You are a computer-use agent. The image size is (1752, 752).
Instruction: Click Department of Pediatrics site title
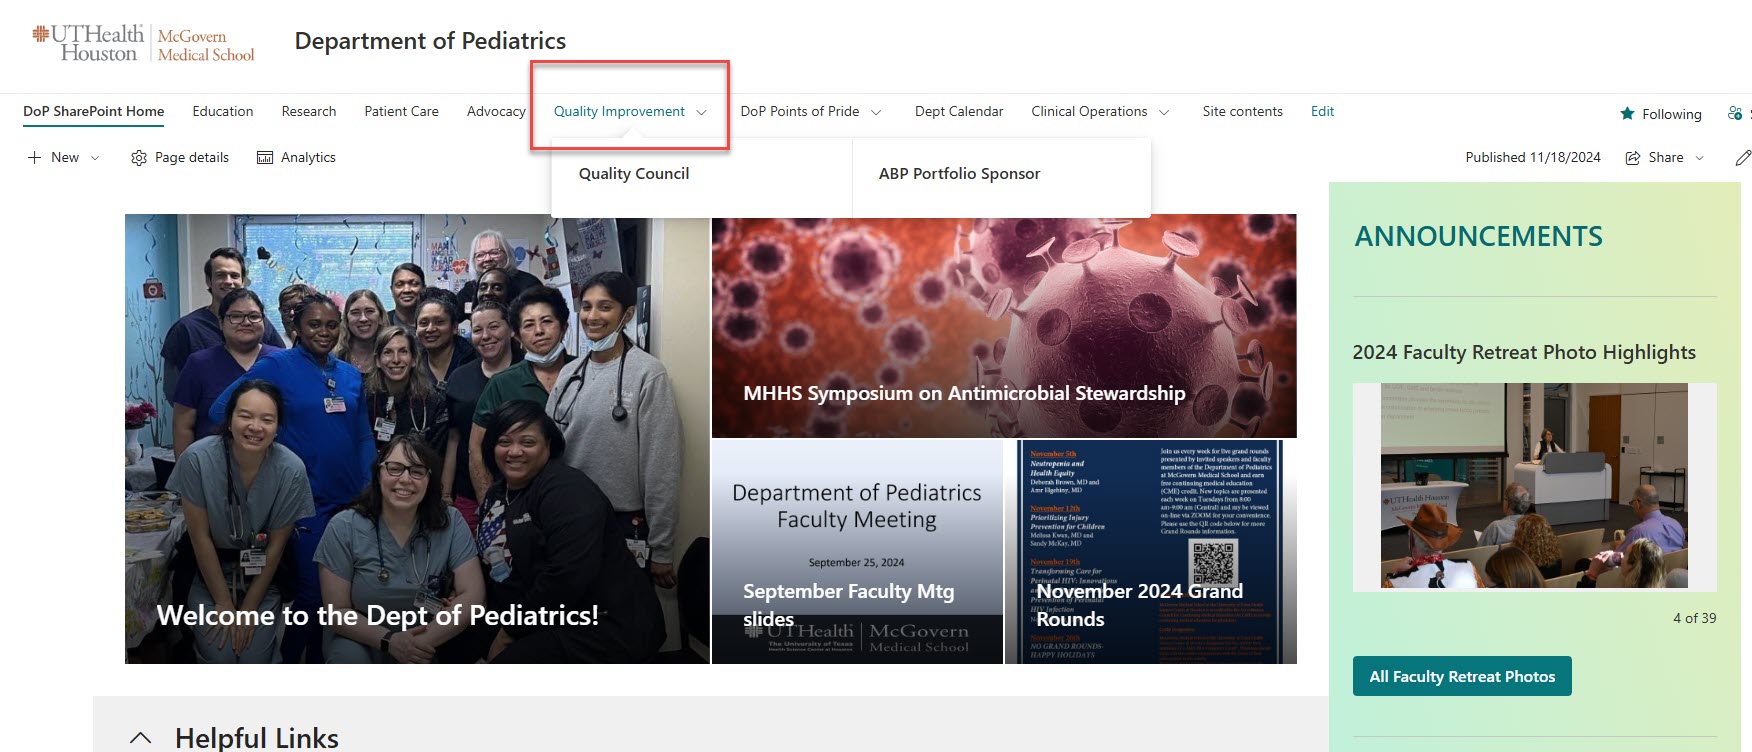click(x=430, y=41)
